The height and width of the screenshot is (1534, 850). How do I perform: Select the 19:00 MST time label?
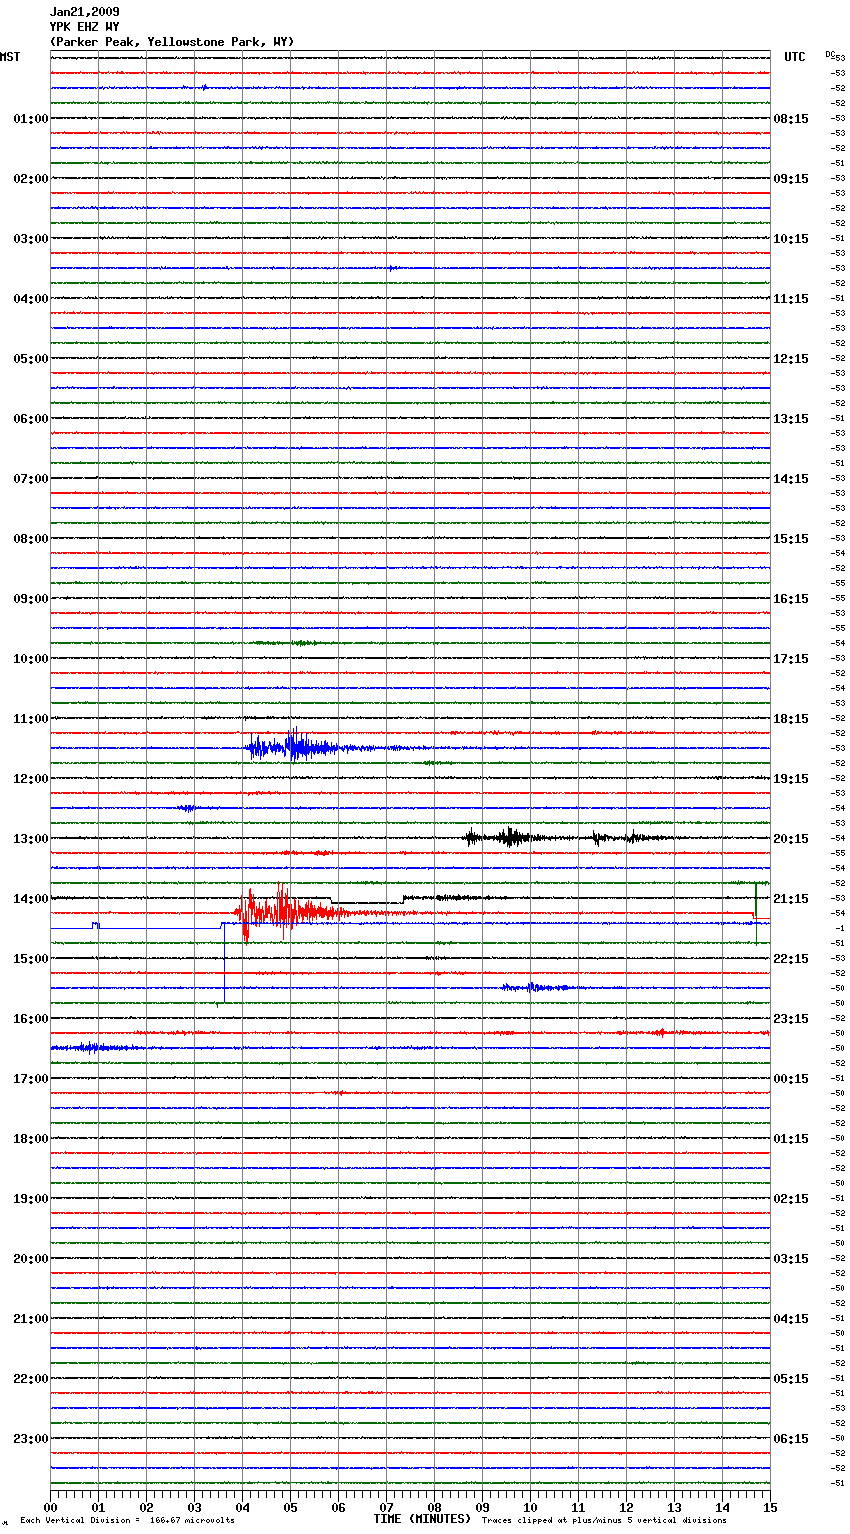31,1199
